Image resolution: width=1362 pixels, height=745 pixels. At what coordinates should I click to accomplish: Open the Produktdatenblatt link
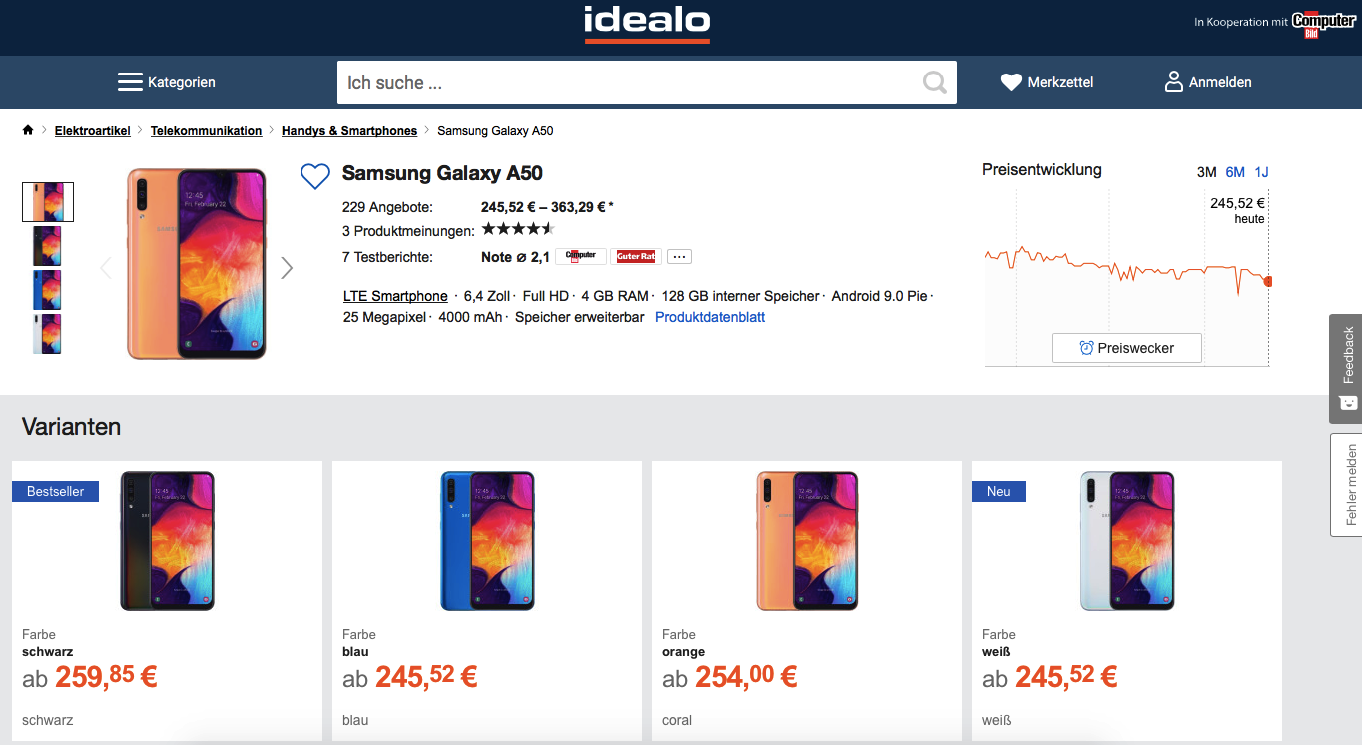click(709, 316)
